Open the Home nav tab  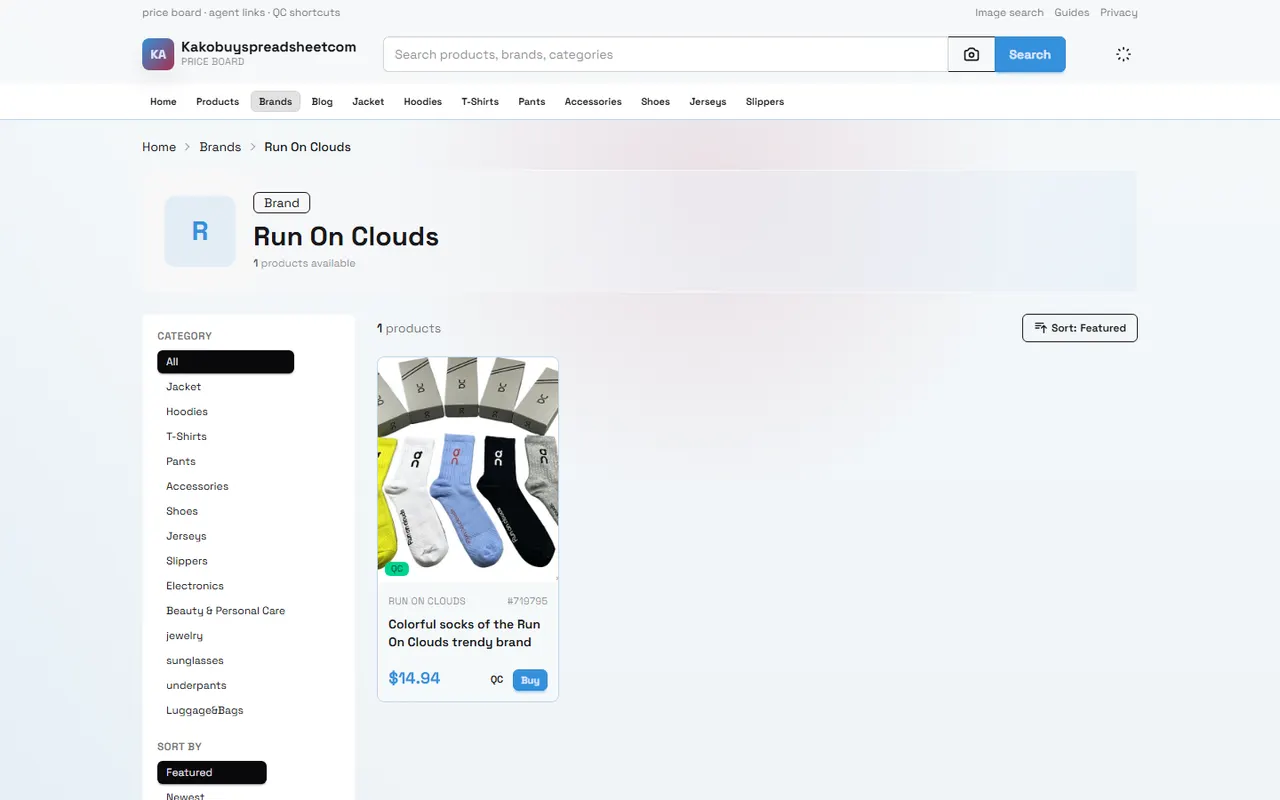pos(163,101)
